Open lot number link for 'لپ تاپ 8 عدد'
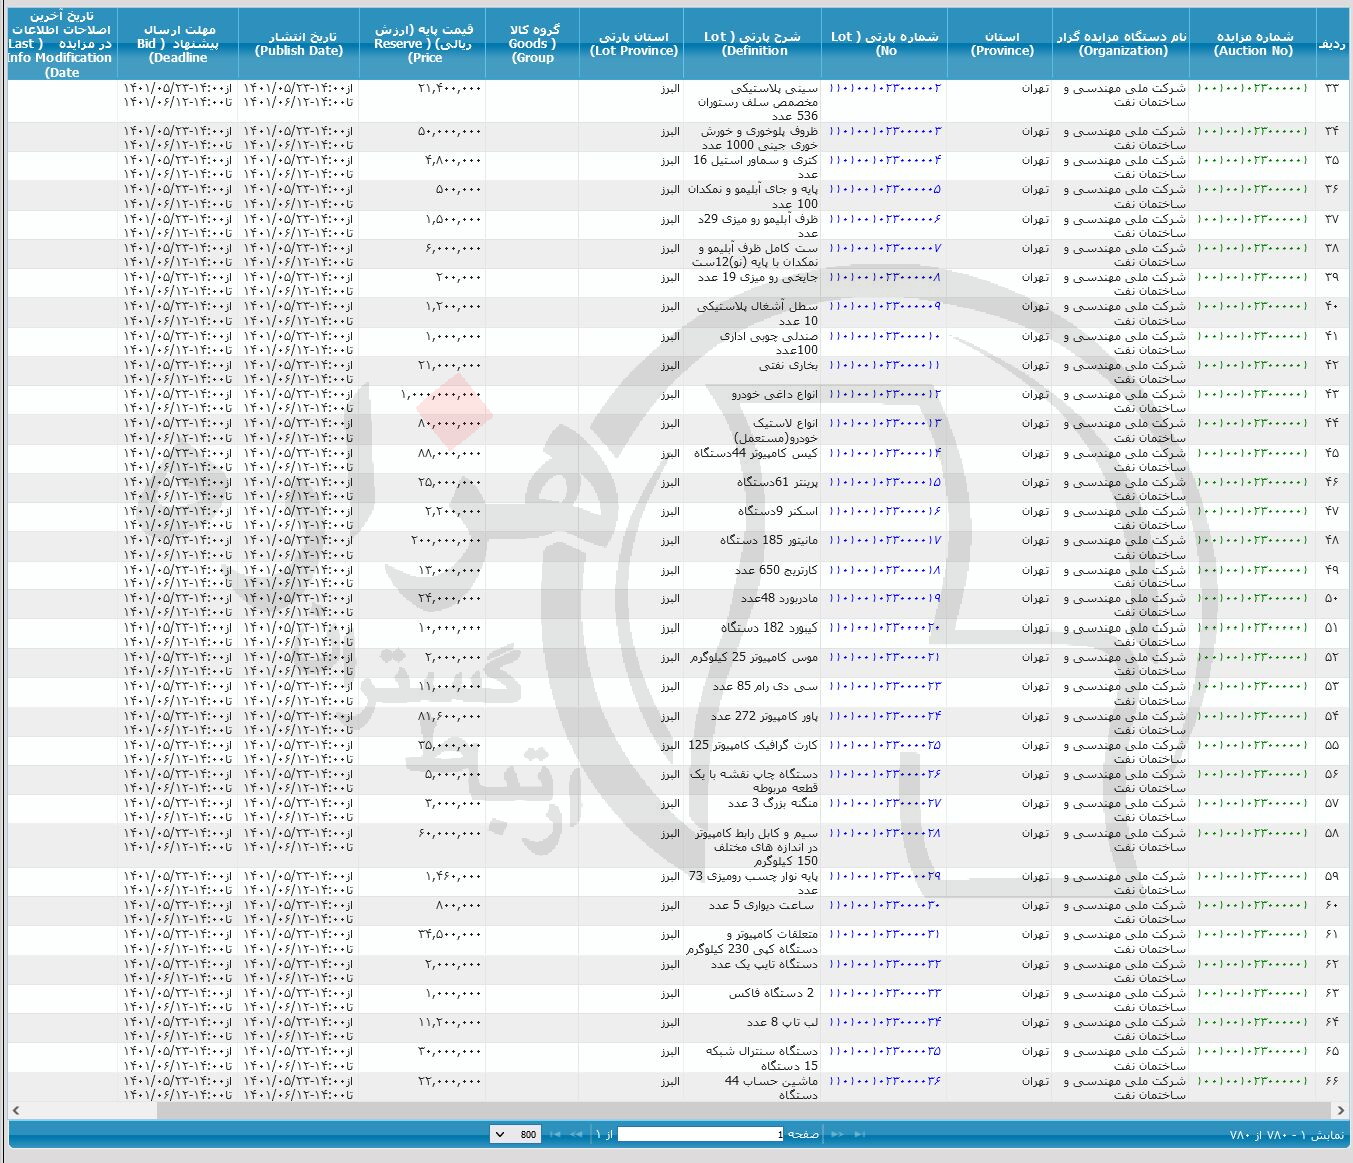Screen dimensions: 1353x1163 coord(885,1023)
